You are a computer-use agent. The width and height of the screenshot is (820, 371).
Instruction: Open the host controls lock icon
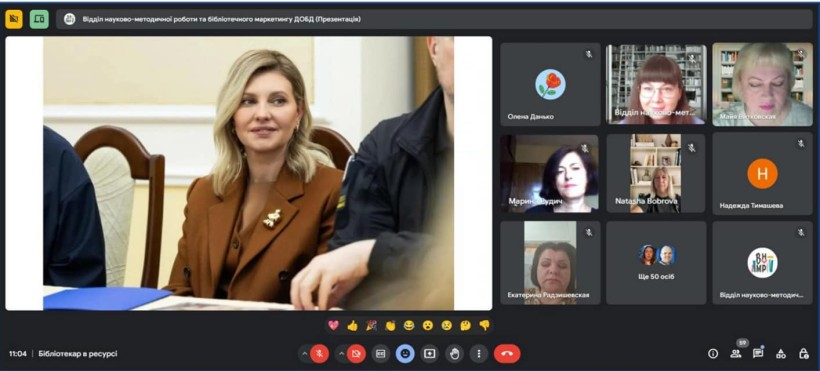tap(804, 353)
